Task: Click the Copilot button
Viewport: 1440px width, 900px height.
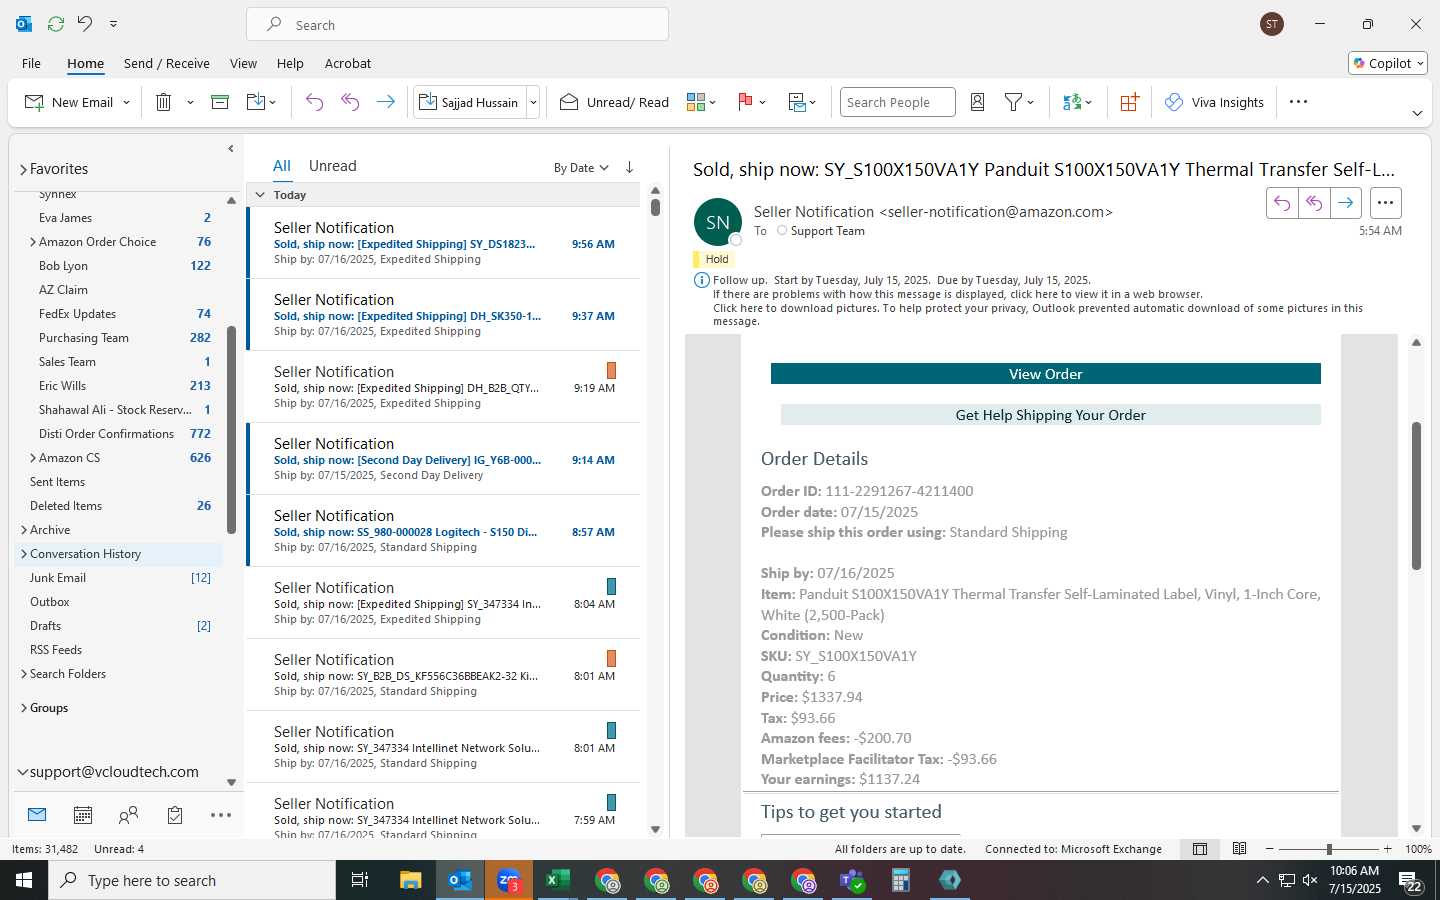Action: point(1388,63)
